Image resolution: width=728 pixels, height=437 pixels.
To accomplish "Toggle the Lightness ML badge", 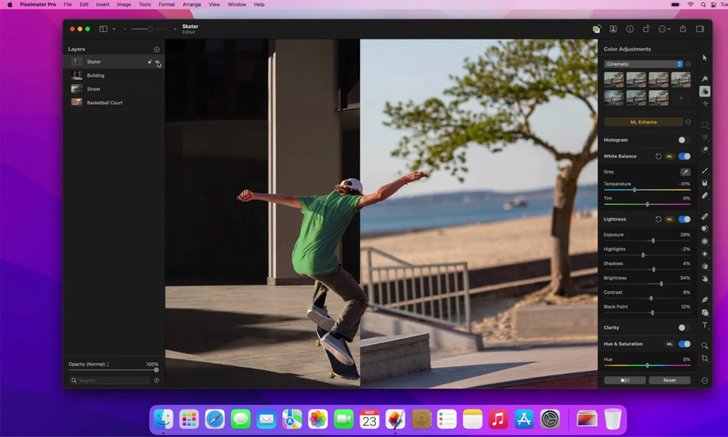I will click(670, 219).
